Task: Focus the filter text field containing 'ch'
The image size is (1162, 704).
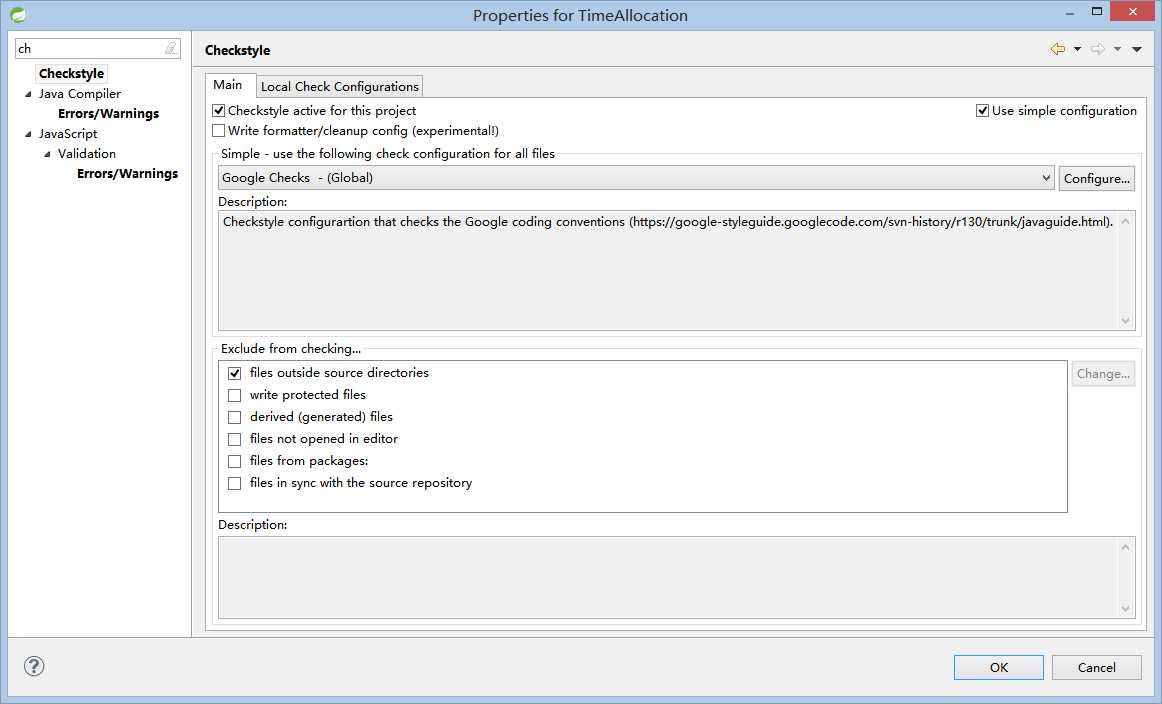Action: [x=97, y=48]
